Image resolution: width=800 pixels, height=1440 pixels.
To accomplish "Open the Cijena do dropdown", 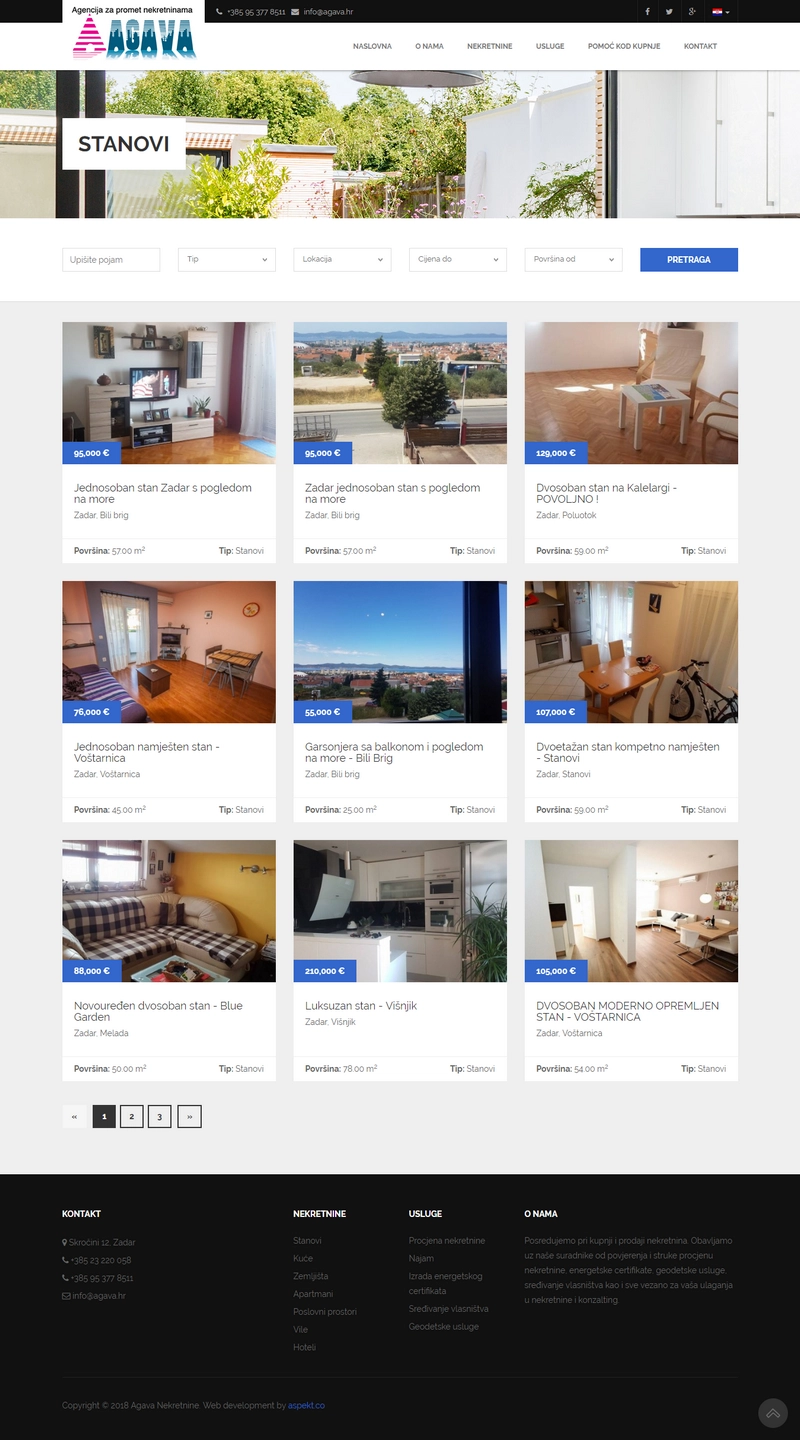I will [x=458, y=259].
